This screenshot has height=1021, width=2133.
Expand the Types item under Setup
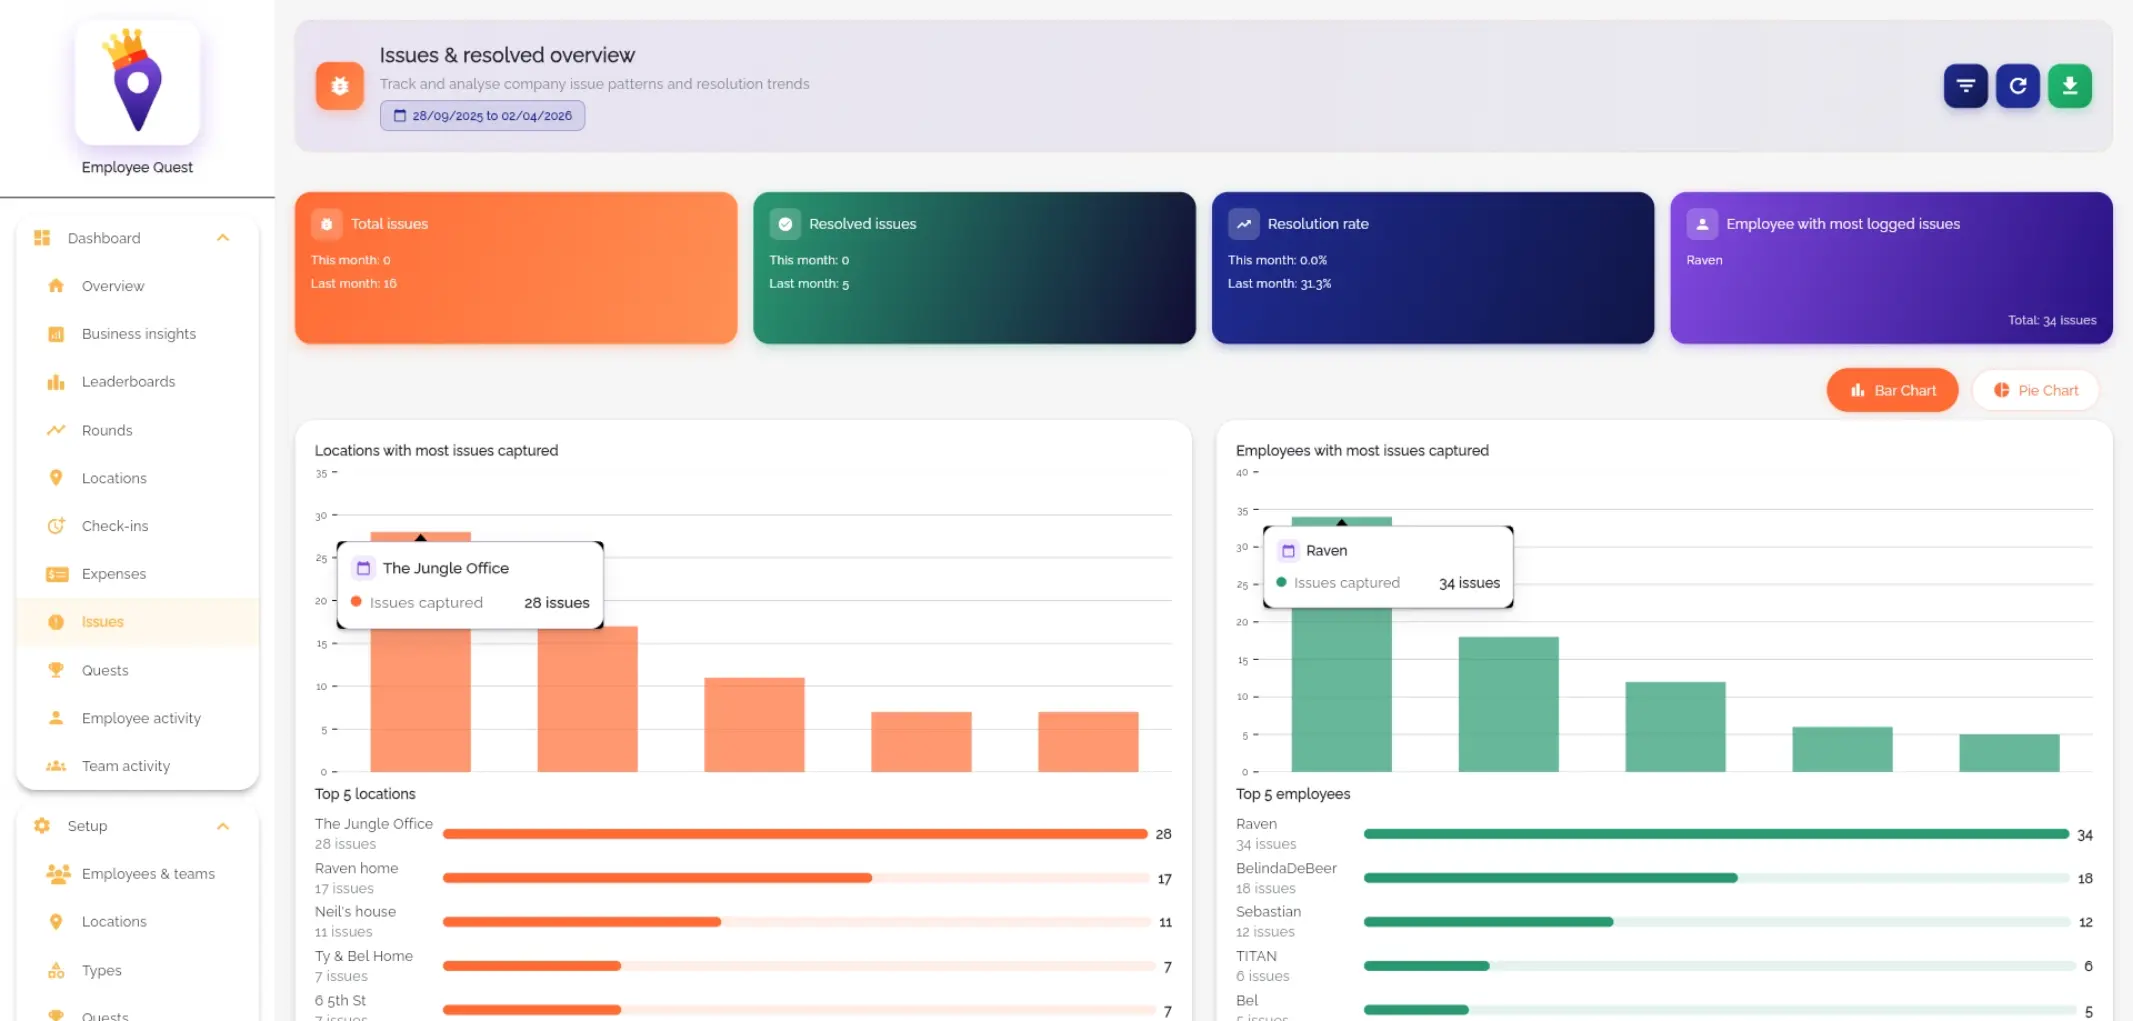pos(100,970)
